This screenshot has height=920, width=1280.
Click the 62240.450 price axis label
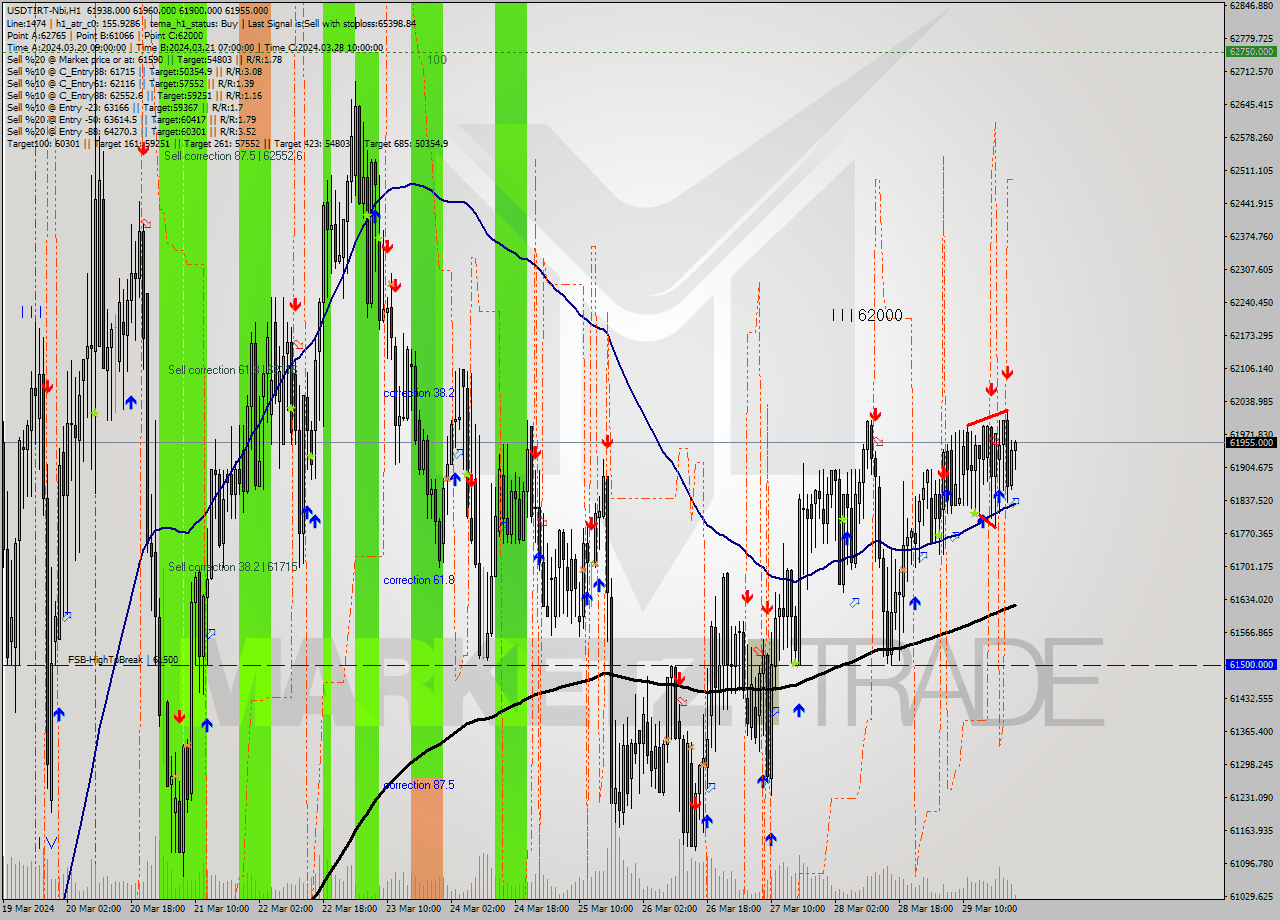pyautogui.click(x=1251, y=302)
